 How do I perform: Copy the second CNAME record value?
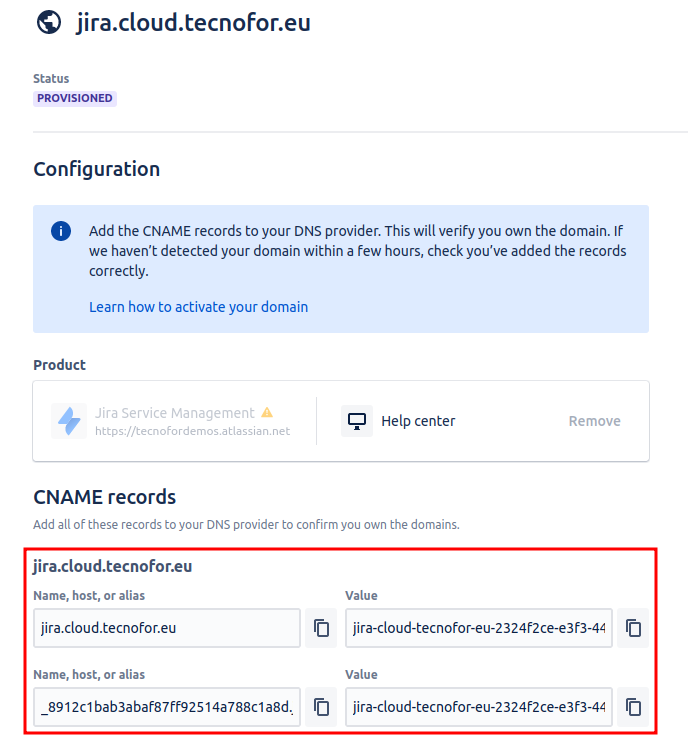633,707
